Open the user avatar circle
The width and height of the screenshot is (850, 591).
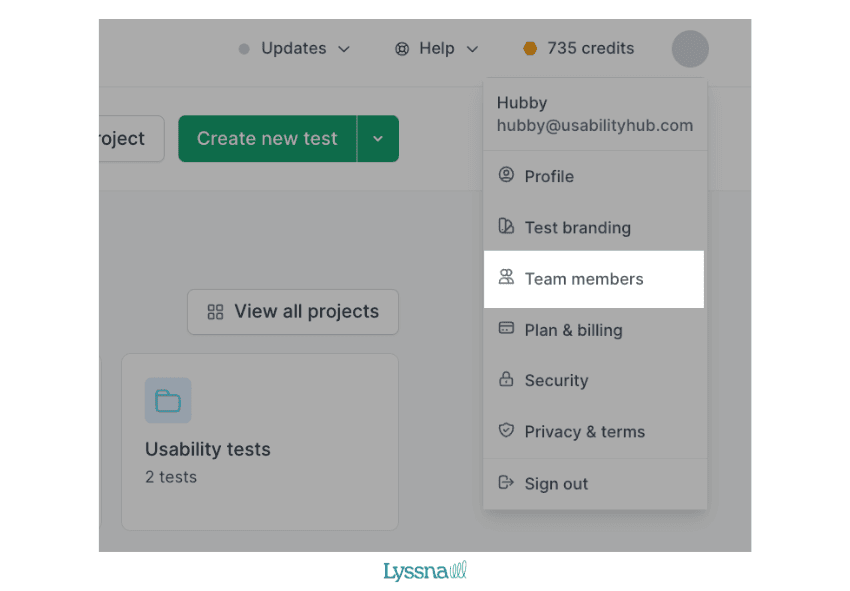(690, 48)
